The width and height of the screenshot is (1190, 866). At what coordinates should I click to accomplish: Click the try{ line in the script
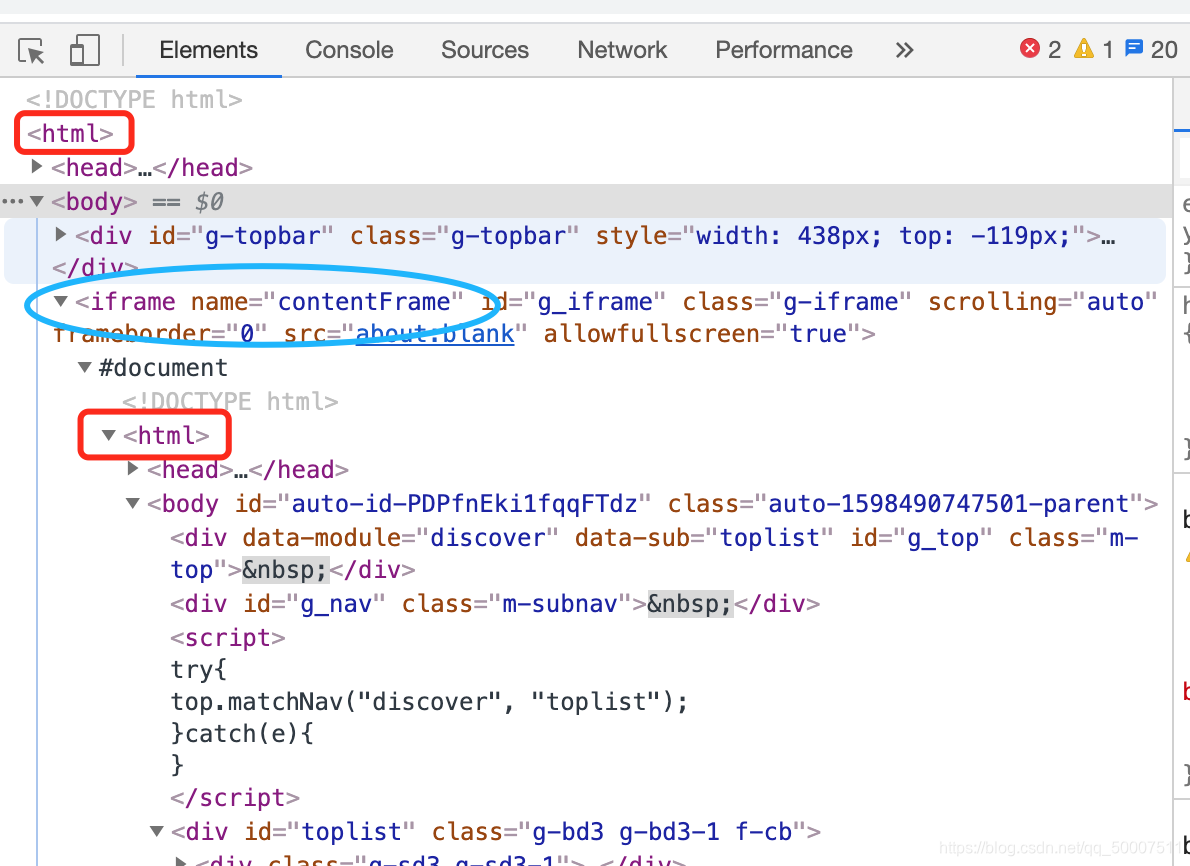pos(199,670)
